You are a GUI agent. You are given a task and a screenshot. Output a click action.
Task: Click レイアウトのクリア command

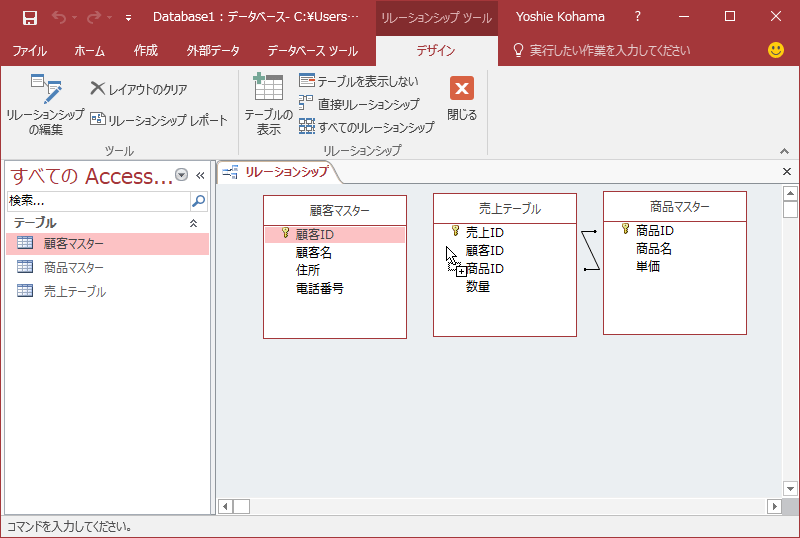(x=139, y=89)
